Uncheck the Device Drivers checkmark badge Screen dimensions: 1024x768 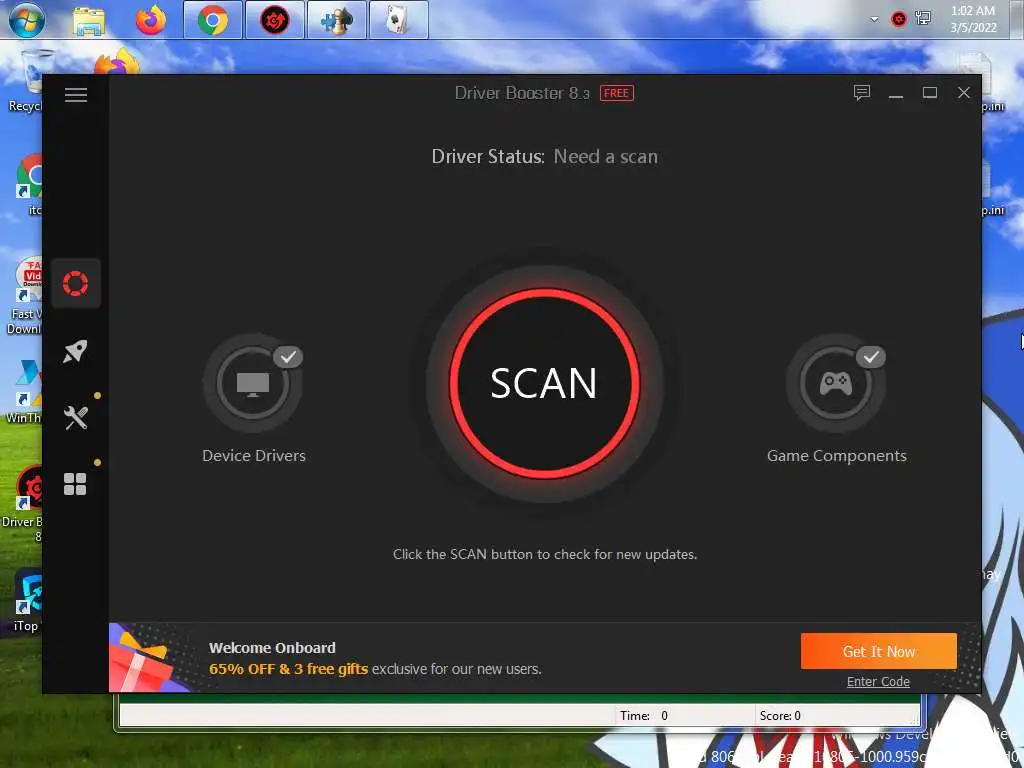point(288,357)
